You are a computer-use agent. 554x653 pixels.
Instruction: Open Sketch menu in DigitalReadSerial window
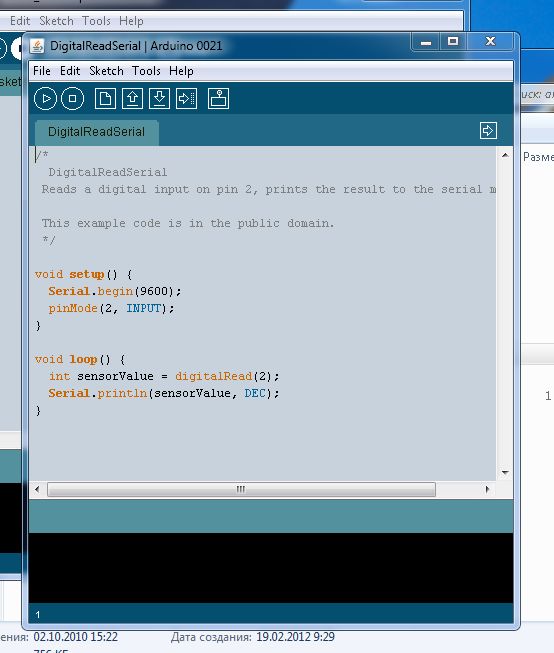click(106, 71)
